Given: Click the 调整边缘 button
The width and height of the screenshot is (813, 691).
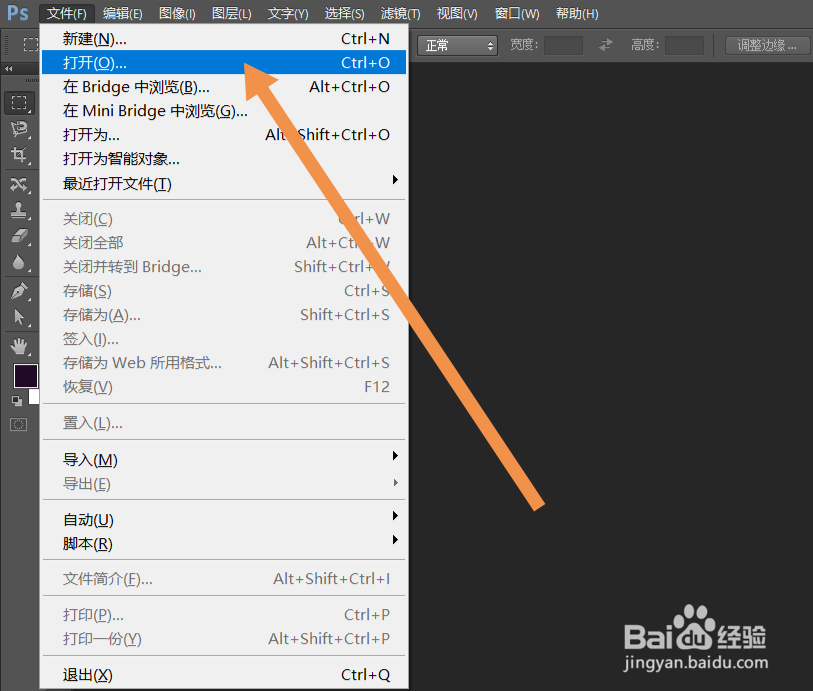Looking at the screenshot, I should click(762, 45).
